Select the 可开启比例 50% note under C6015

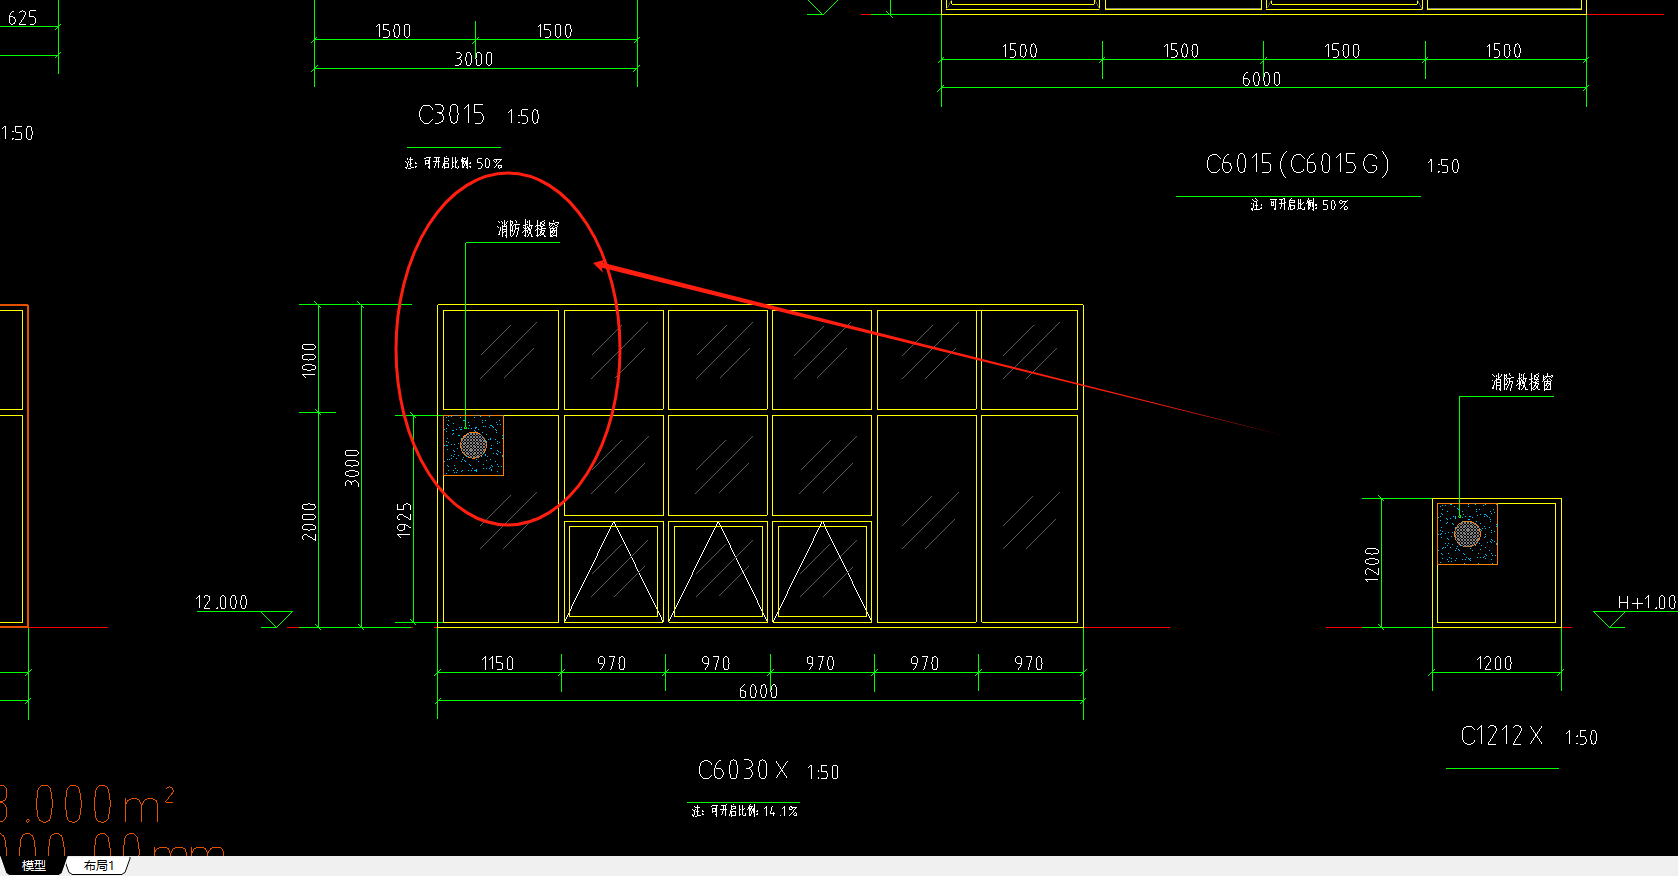pyautogui.click(x=1299, y=205)
